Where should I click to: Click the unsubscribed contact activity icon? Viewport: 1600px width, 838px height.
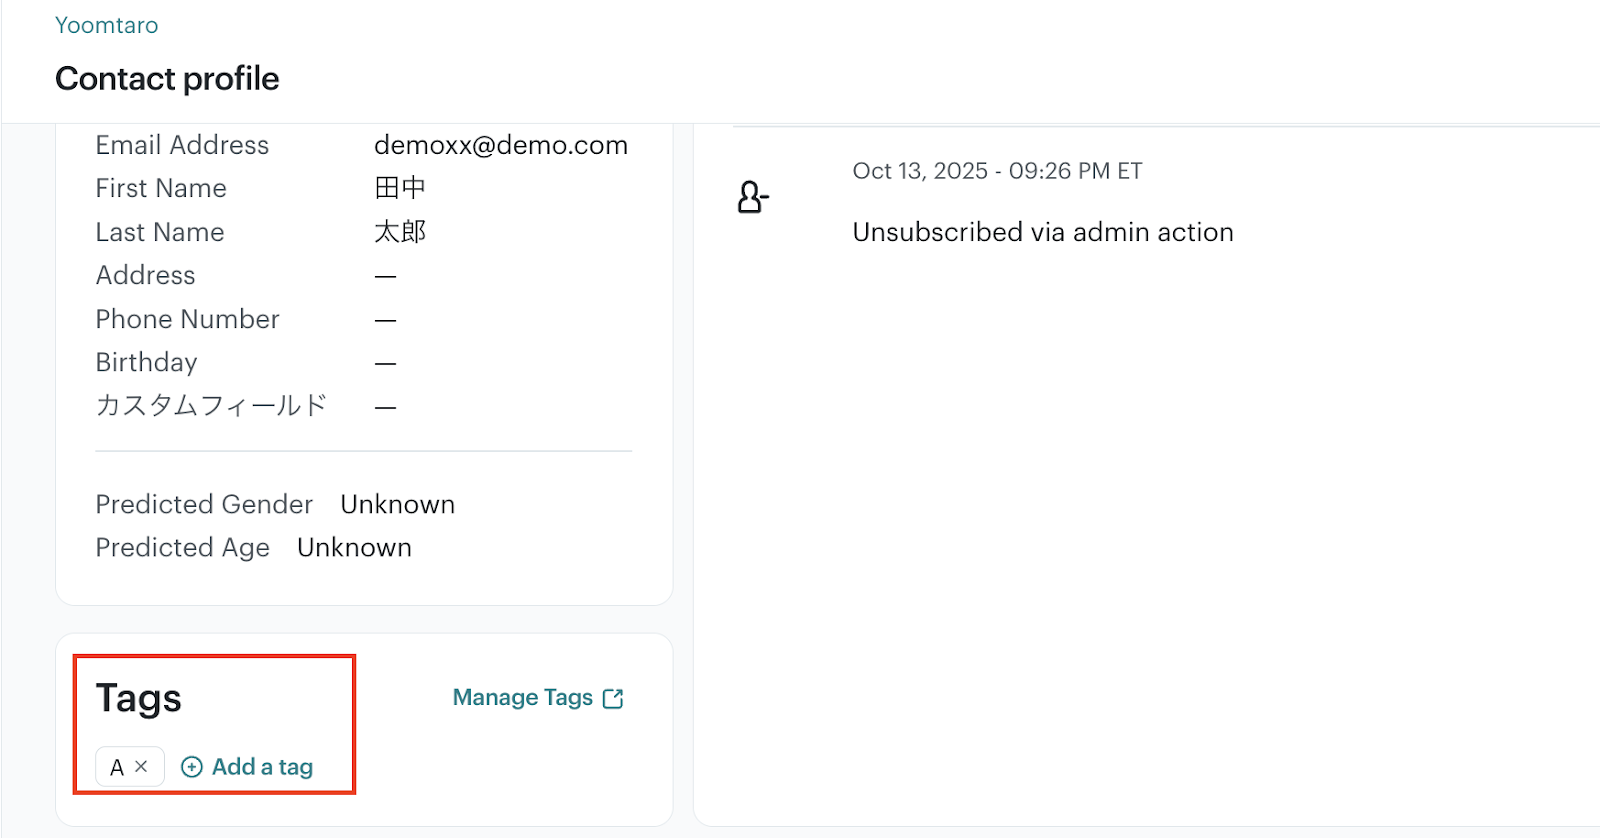(x=752, y=197)
